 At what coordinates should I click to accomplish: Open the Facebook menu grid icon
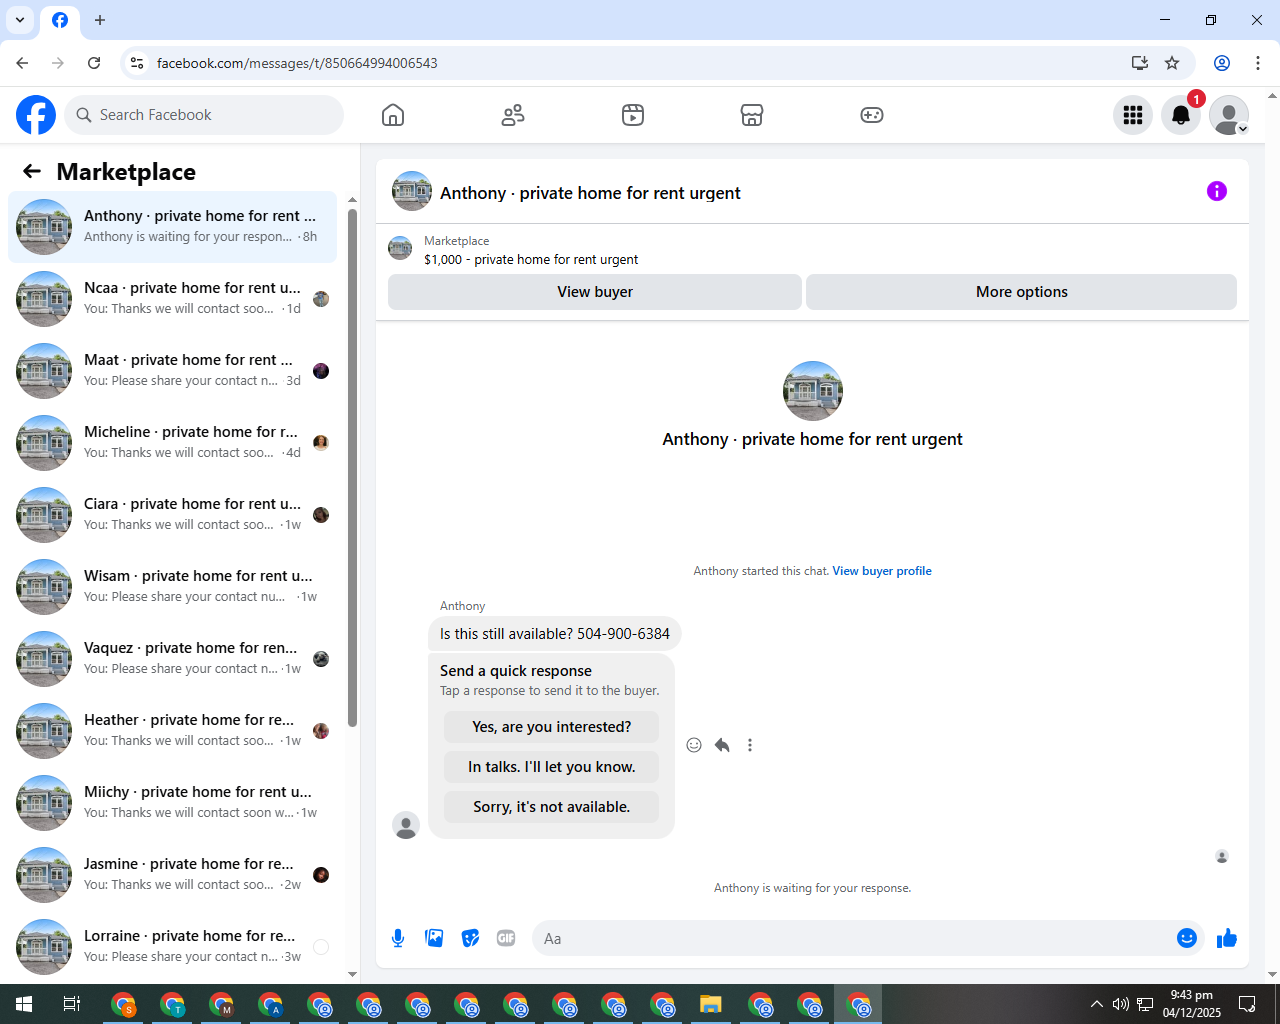click(x=1133, y=115)
